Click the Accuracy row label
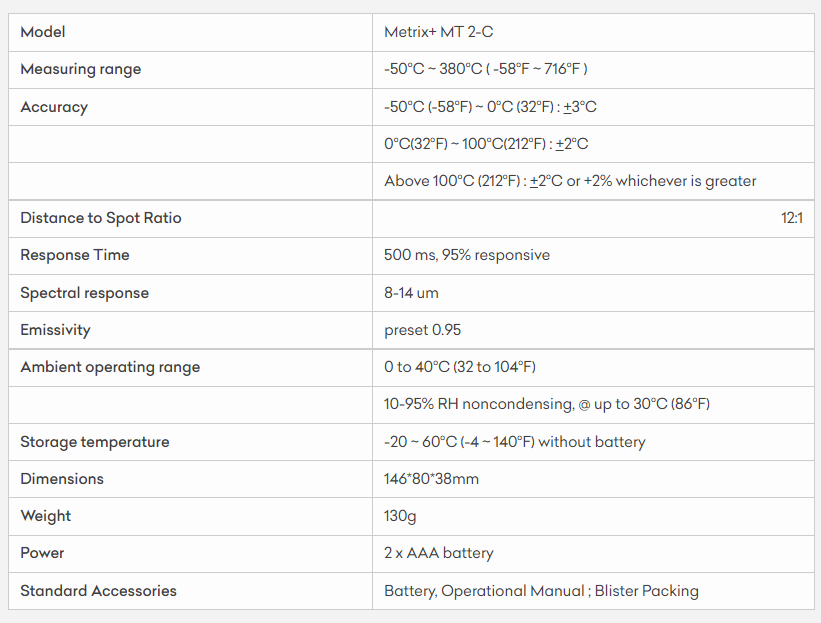 [x=54, y=107]
